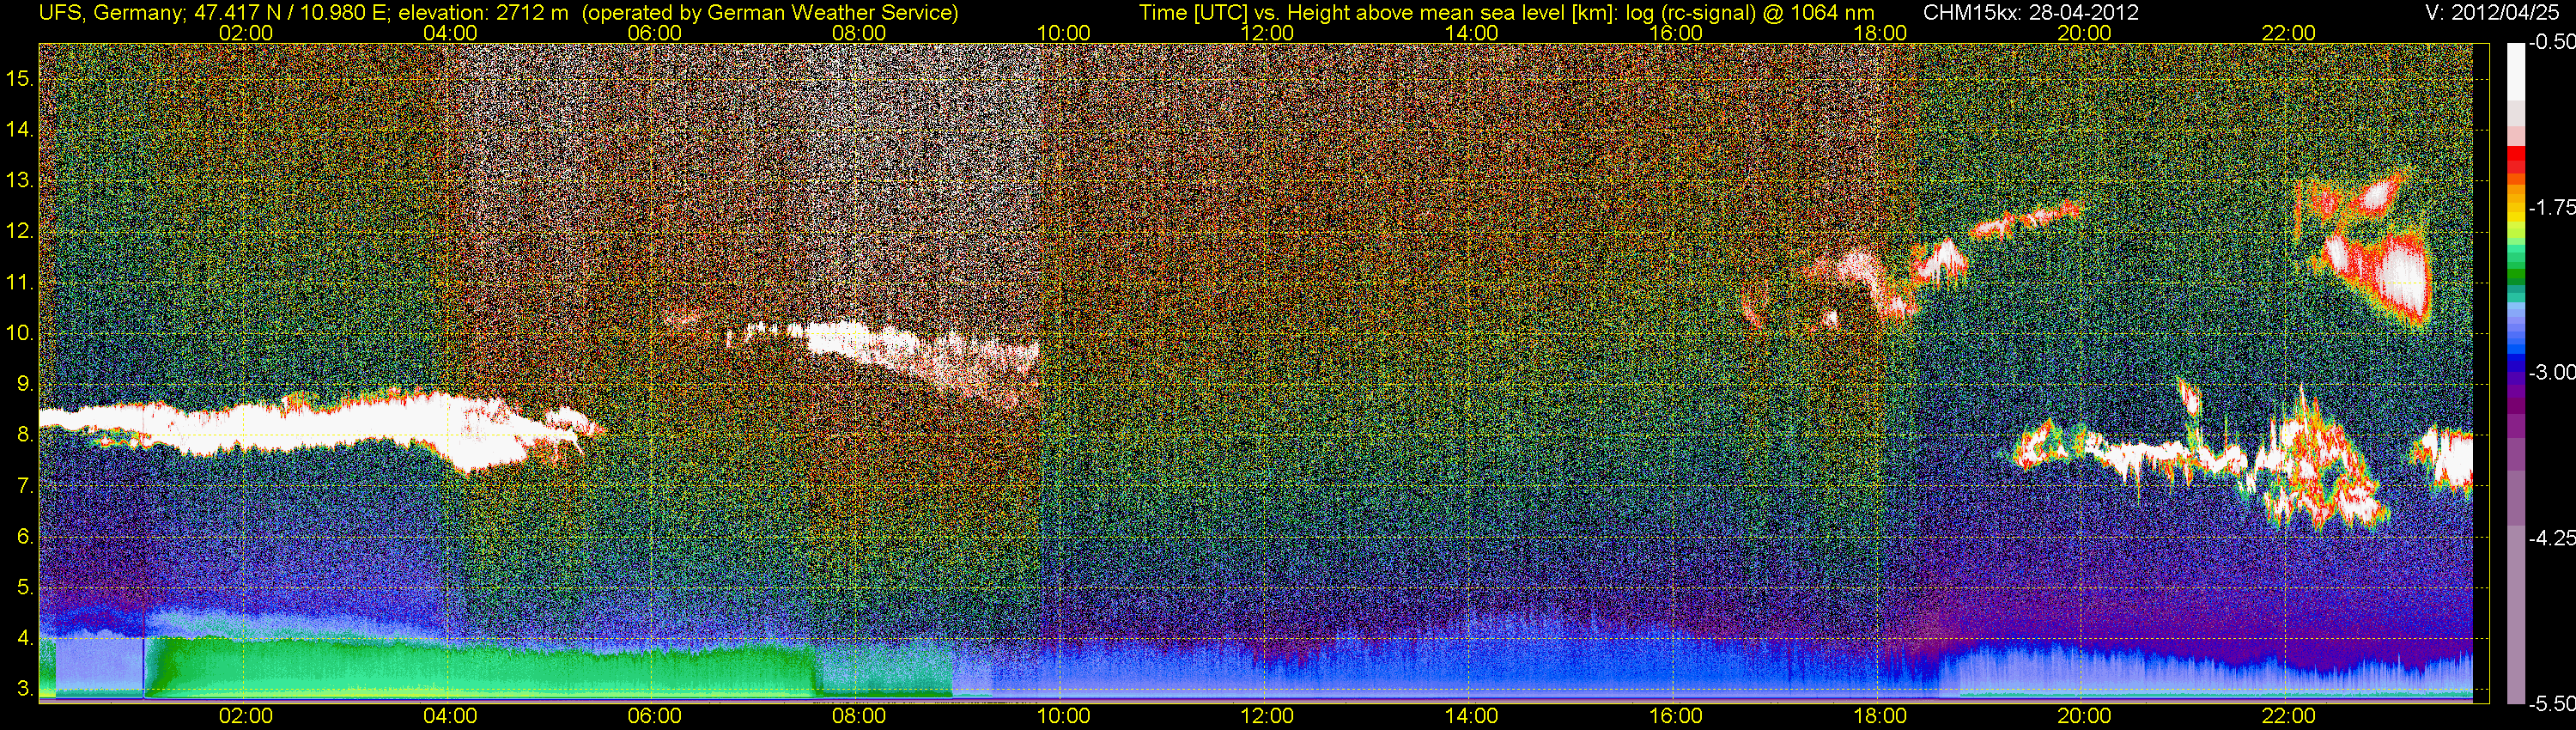Click the "7." height axis label

pyautogui.click(x=25, y=486)
